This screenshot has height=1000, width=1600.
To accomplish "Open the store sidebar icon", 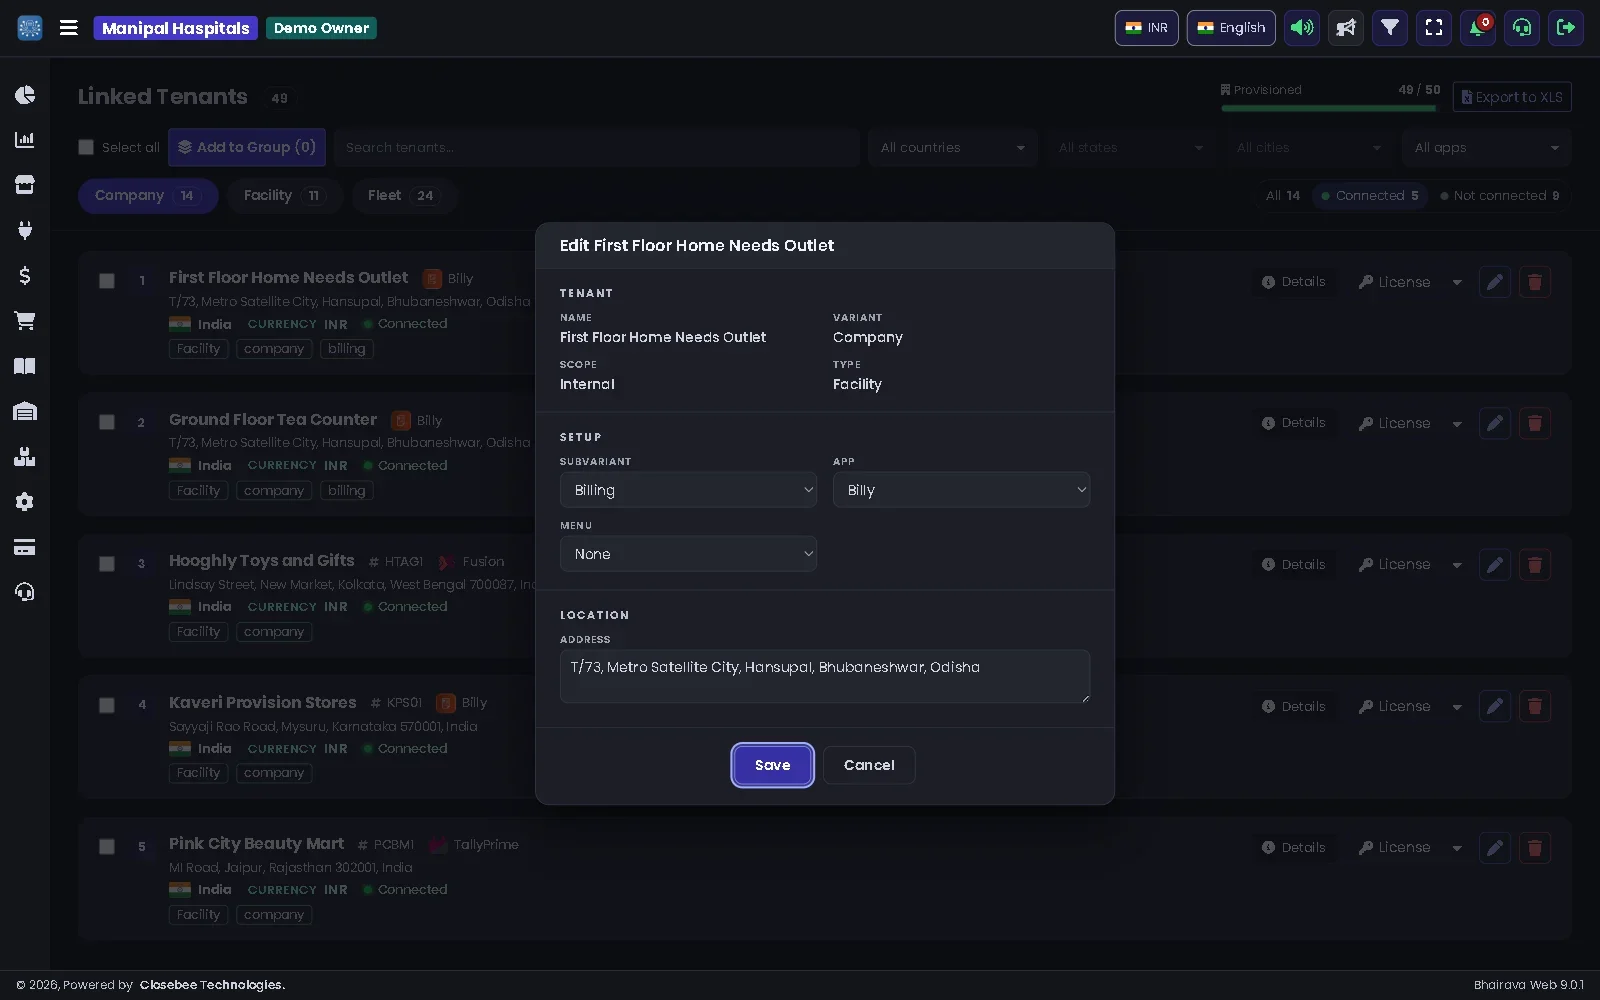I will [25, 185].
